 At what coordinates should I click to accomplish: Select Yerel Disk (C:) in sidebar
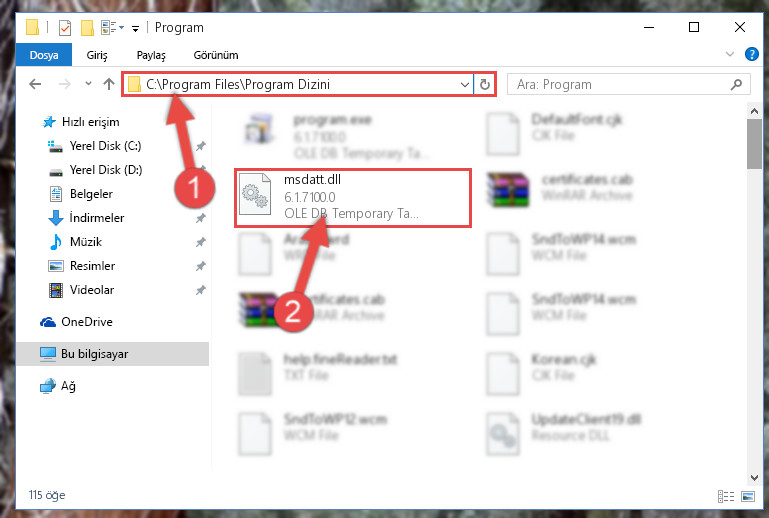pos(105,146)
